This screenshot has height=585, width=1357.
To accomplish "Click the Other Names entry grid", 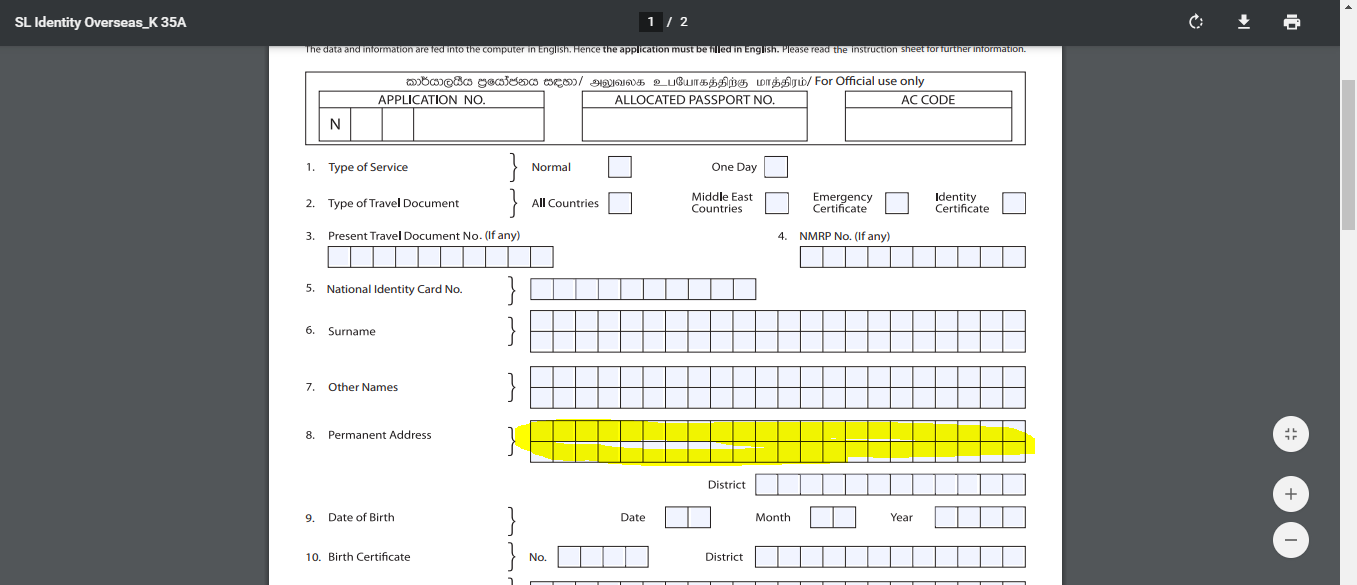I will [x=778, y=387].
